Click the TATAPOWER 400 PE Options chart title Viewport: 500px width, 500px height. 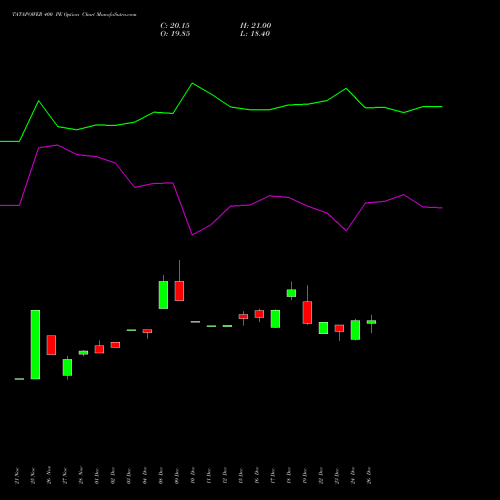coord(74,14)
